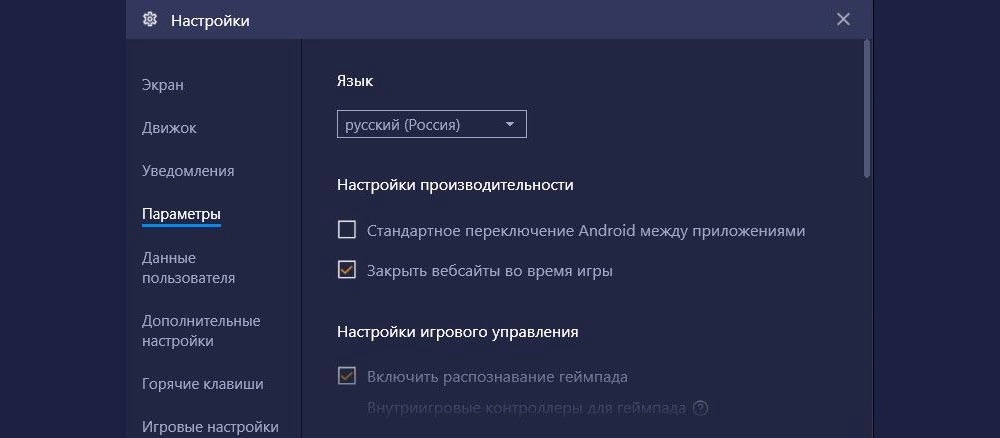Image resolution: width=1000 pixels, height=438 pixels.
Task: Open the русский (Россия) language combo box
Action: [432, 124]
